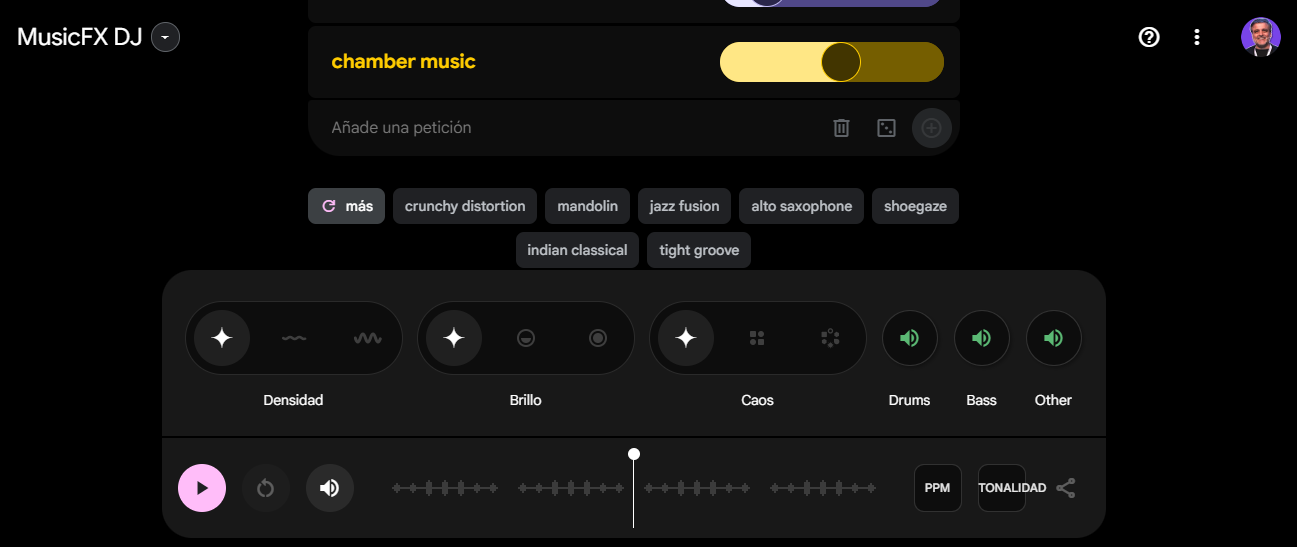This screenshot has width=1297, height=547.
Task: Select low density flat wave option
Action: [294, 338]
